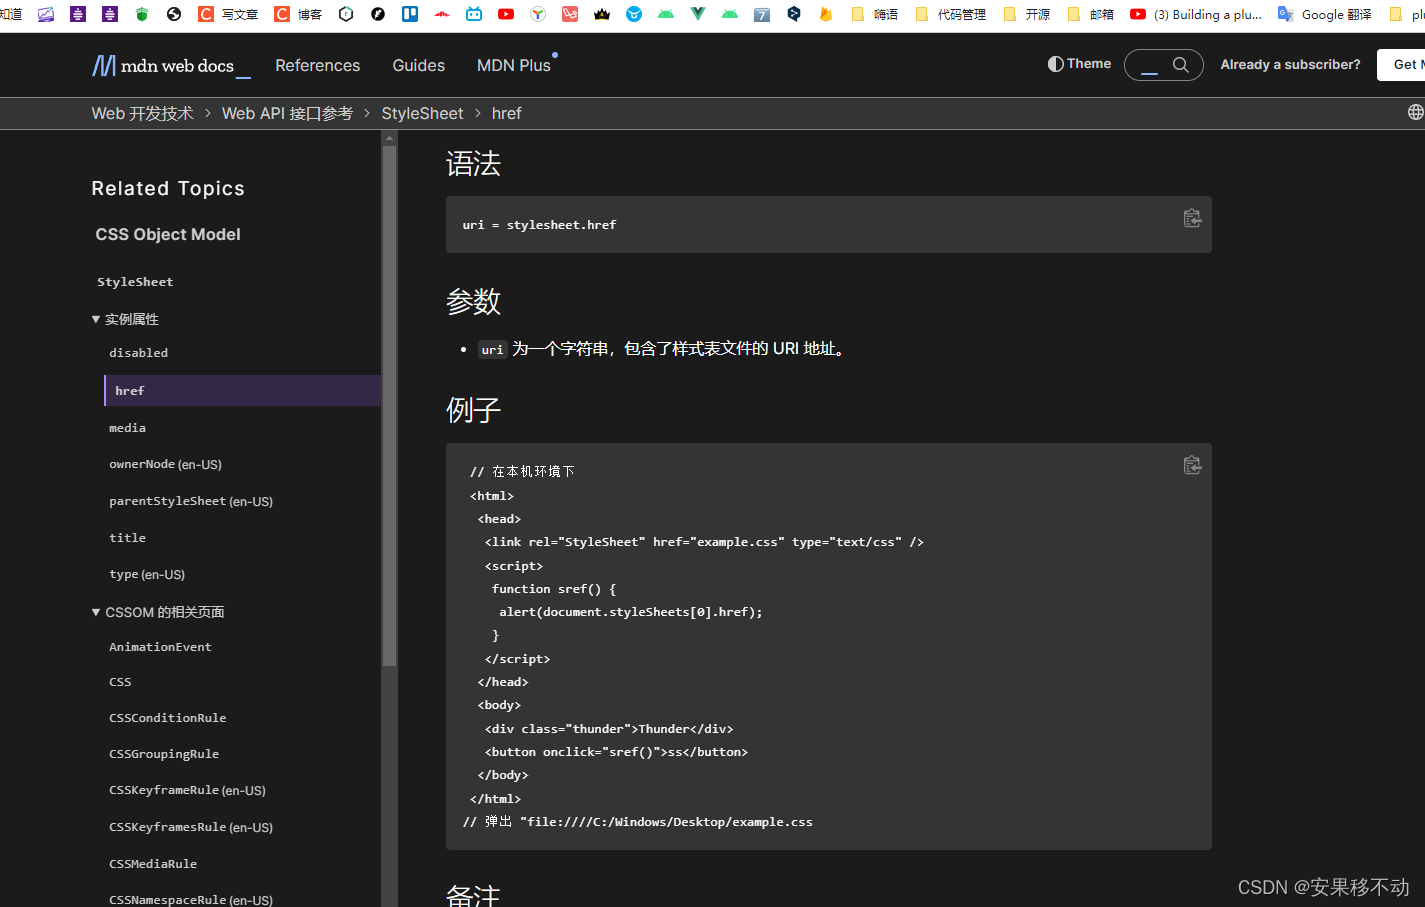Open the bilibili bookmark icon
Viewport: 1425px width, 907px height.
click(474, 14)
